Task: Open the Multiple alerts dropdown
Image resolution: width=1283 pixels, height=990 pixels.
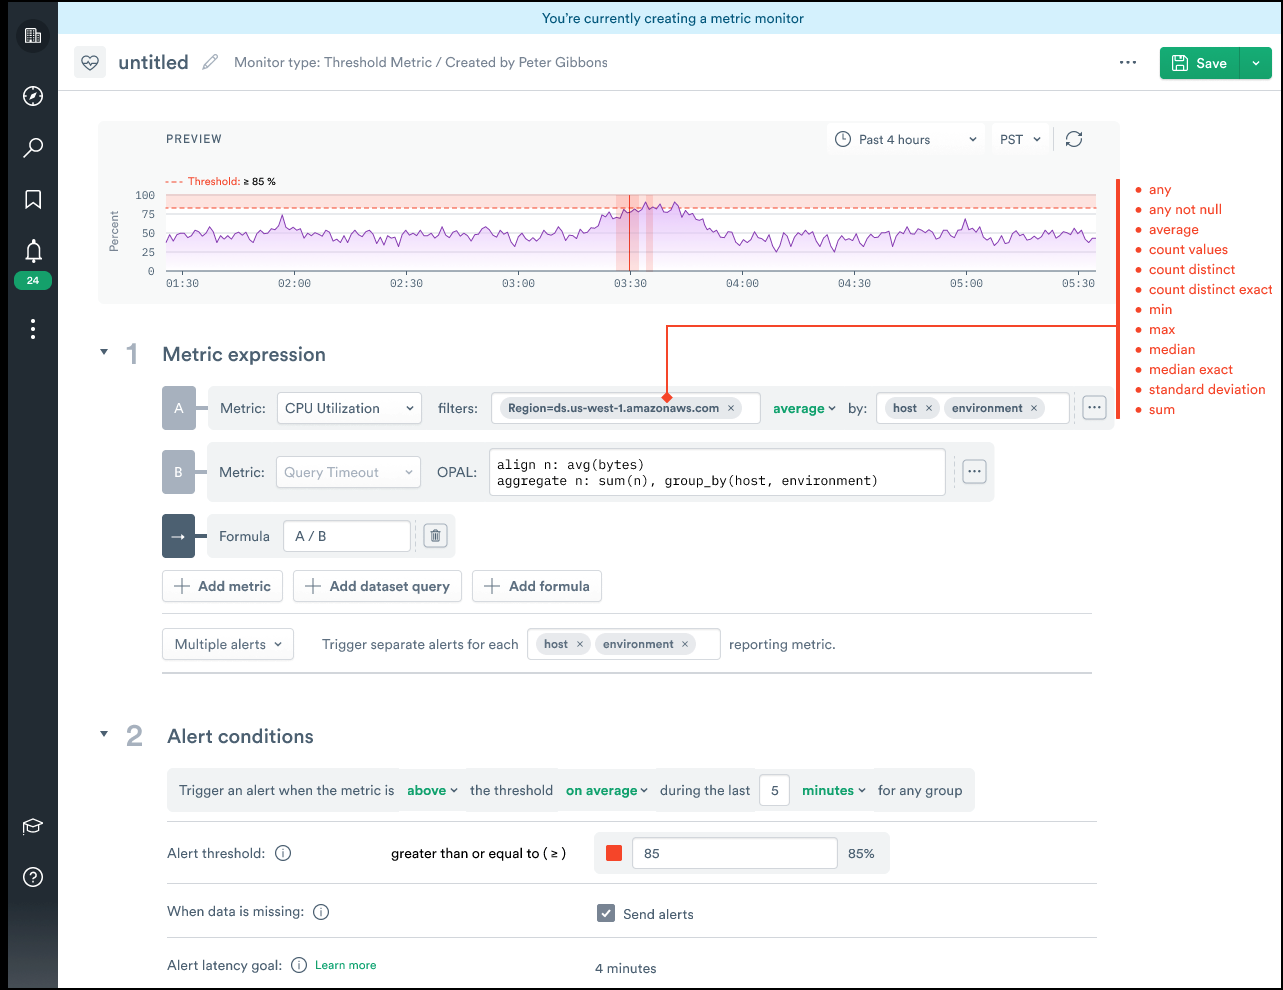Action: click(x=228, y=644)
